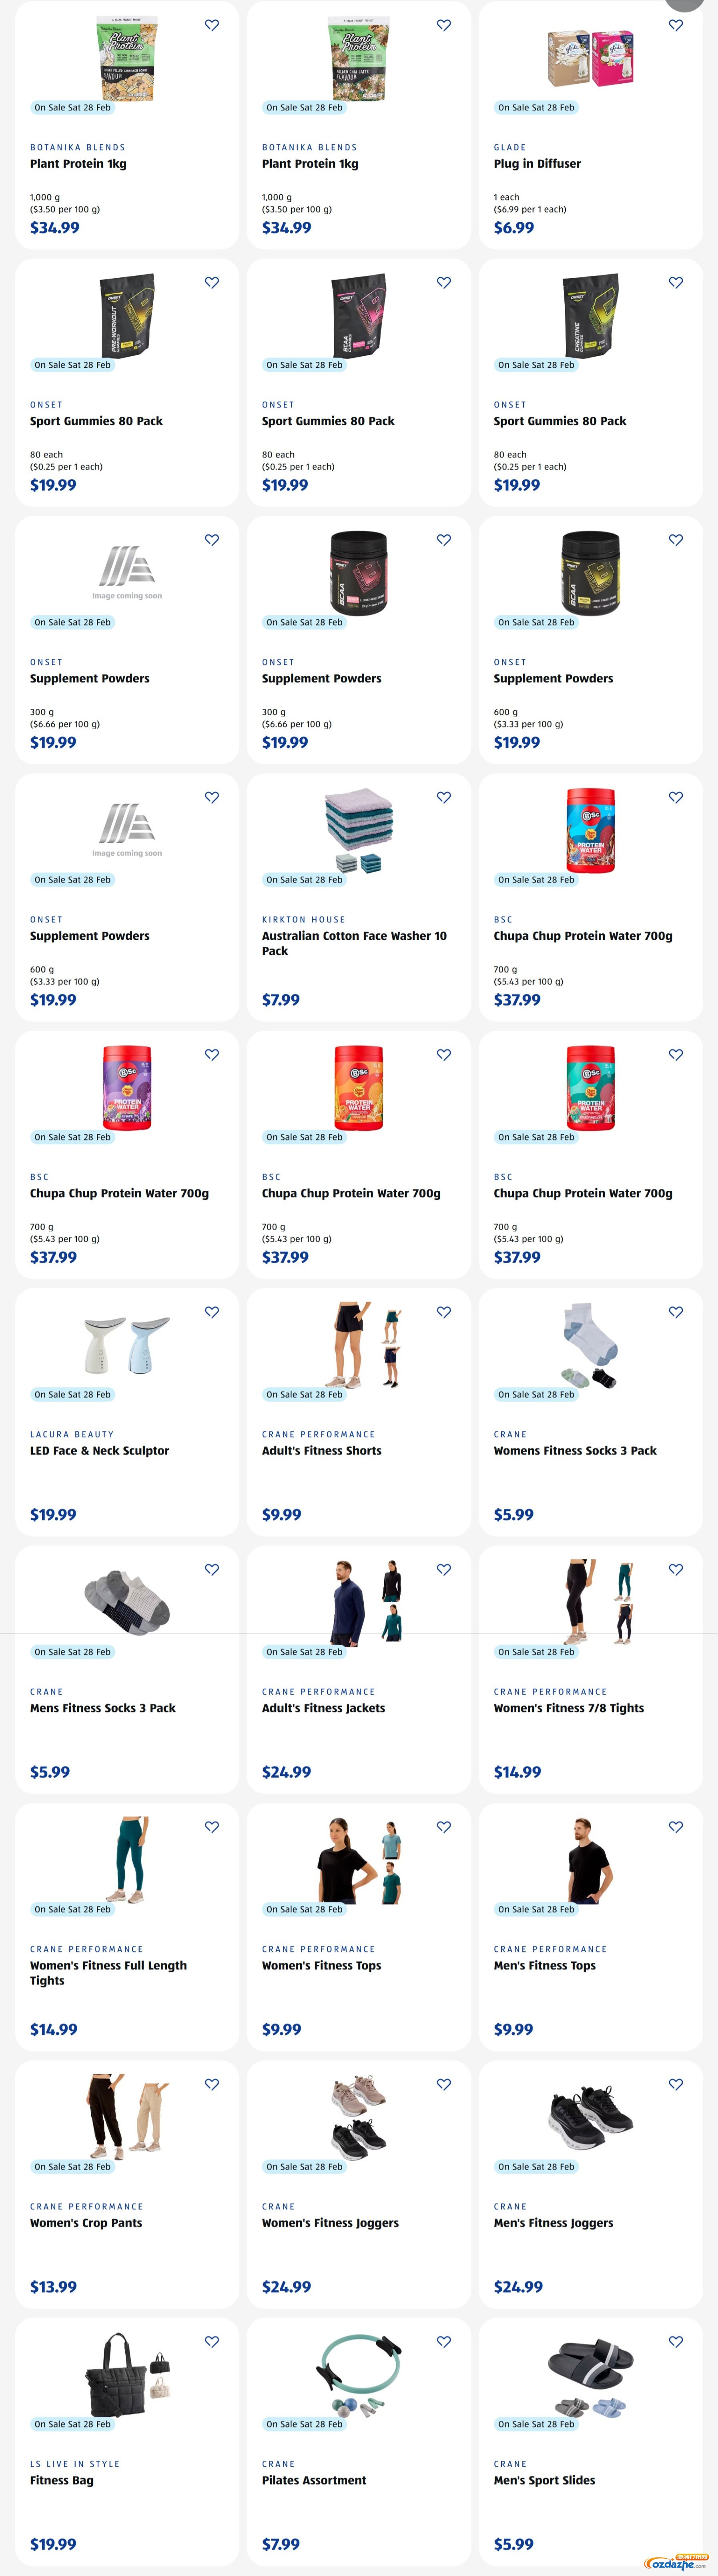Heart the Fitness Bag product

tap(212, 2341)
